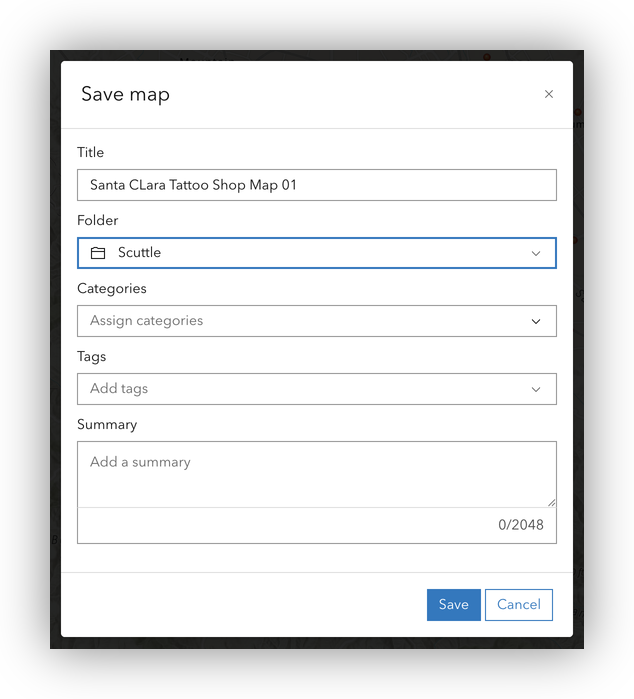Open the Assign categories dropdown arrow
Screen dimensions: 634x699
point(536,321)
